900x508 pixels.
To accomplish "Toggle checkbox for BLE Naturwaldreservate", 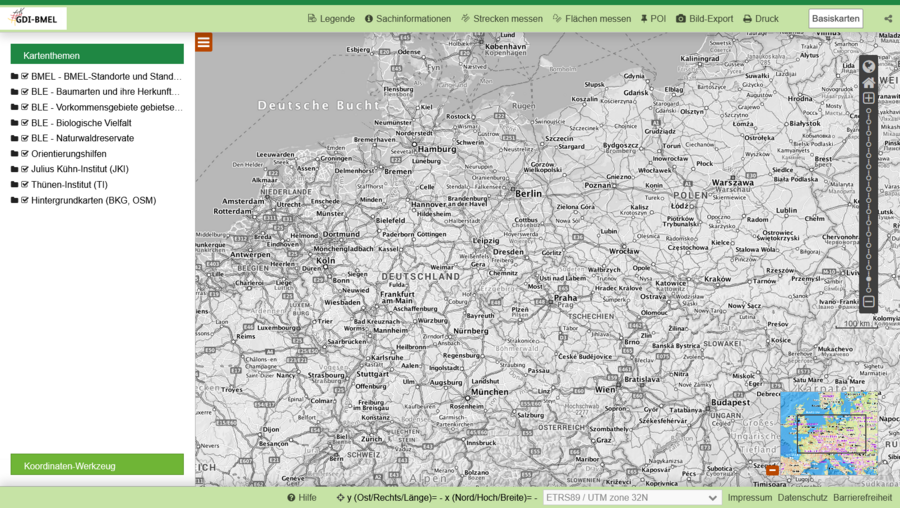I will click(25, 138).
